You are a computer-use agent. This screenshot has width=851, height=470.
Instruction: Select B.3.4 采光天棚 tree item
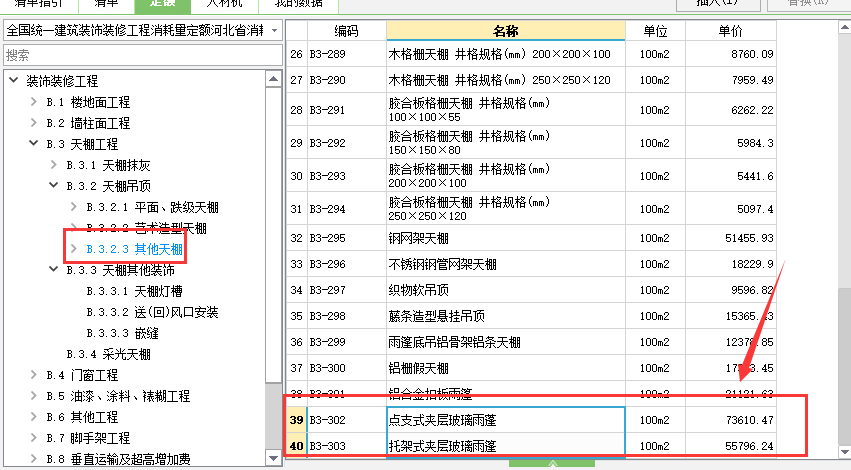point(108,354)
